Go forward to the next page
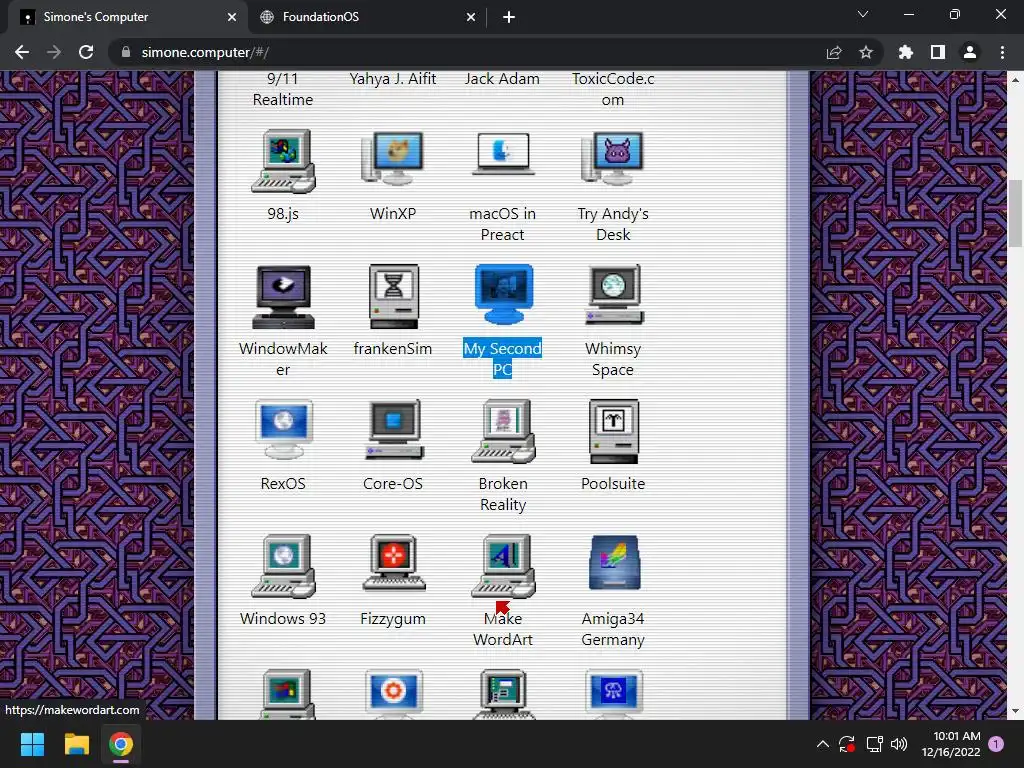Viewport: 1024px width, 768px height. pyautogui.click(x=54, y=52)
